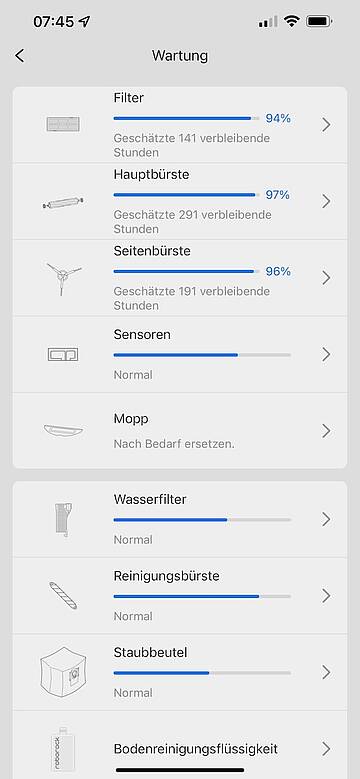This screenshot has width=360, height=779.
Task: Tap the Reinigungsbürste progress bar
Action: 202,596
